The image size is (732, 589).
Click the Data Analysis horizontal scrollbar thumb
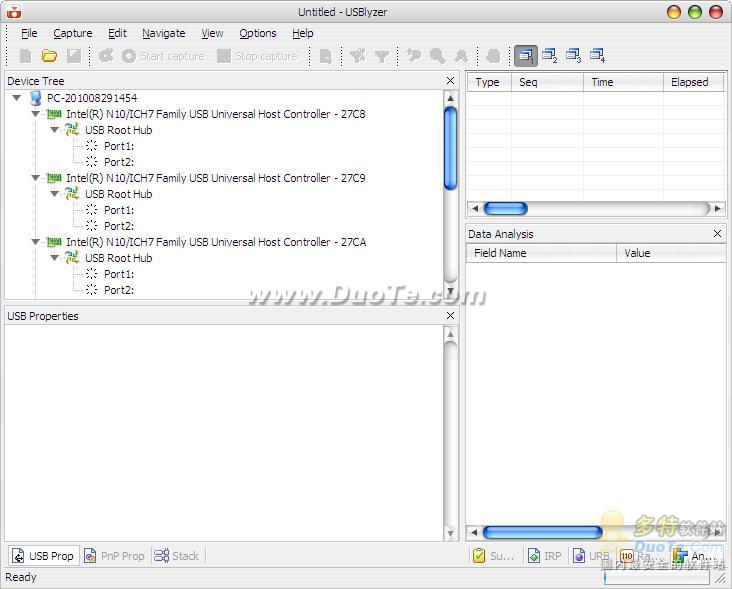point(542,532)
